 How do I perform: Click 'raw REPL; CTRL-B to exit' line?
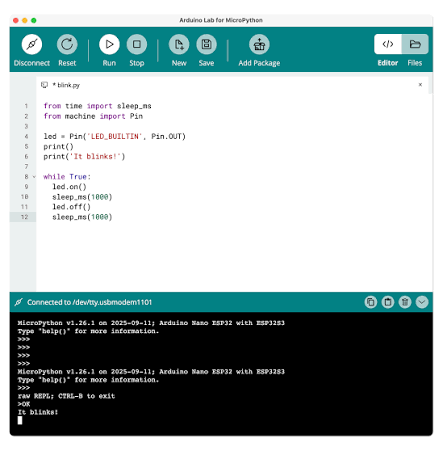pyautogui.click(x=66, y=396)
